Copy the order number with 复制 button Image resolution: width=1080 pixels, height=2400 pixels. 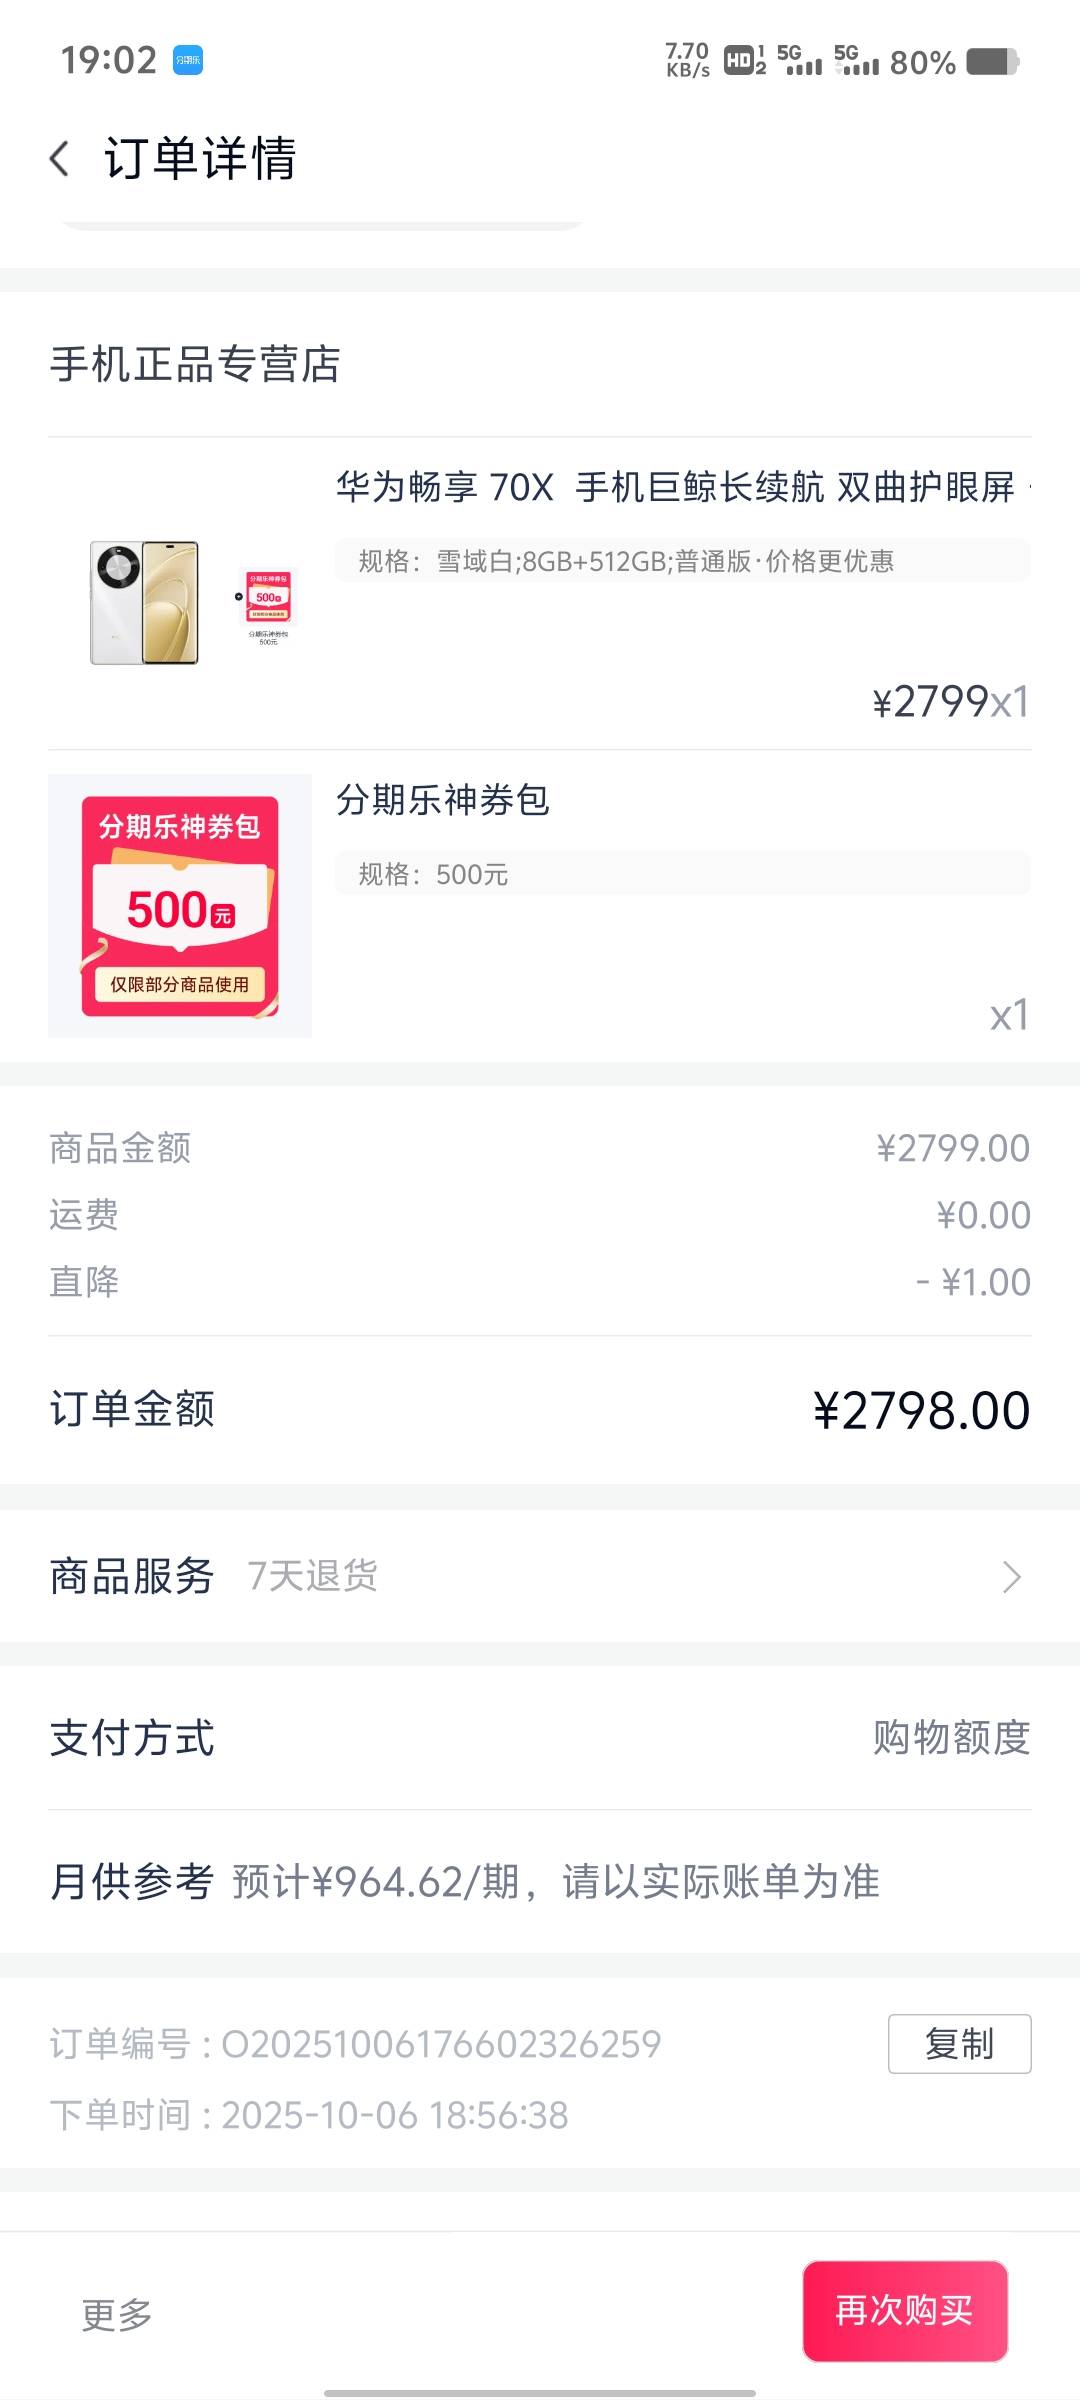click(959, 2044)
